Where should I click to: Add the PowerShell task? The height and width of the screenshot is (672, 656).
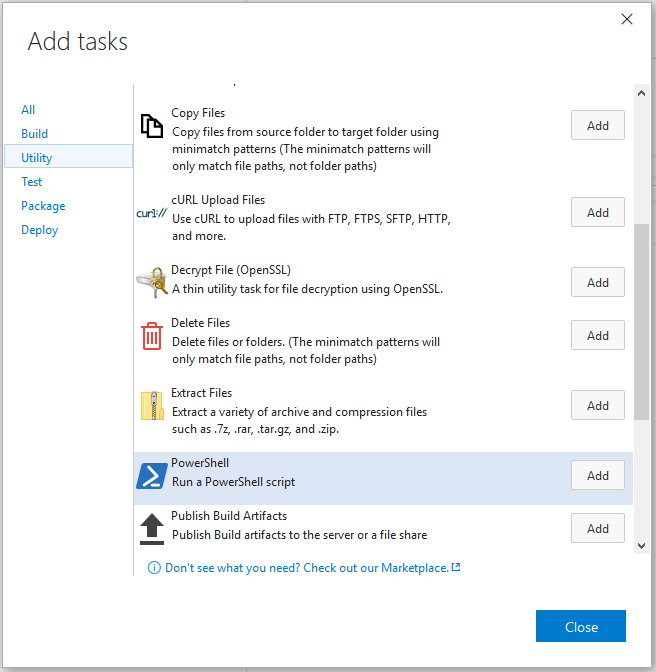click(x=598, y=475)
